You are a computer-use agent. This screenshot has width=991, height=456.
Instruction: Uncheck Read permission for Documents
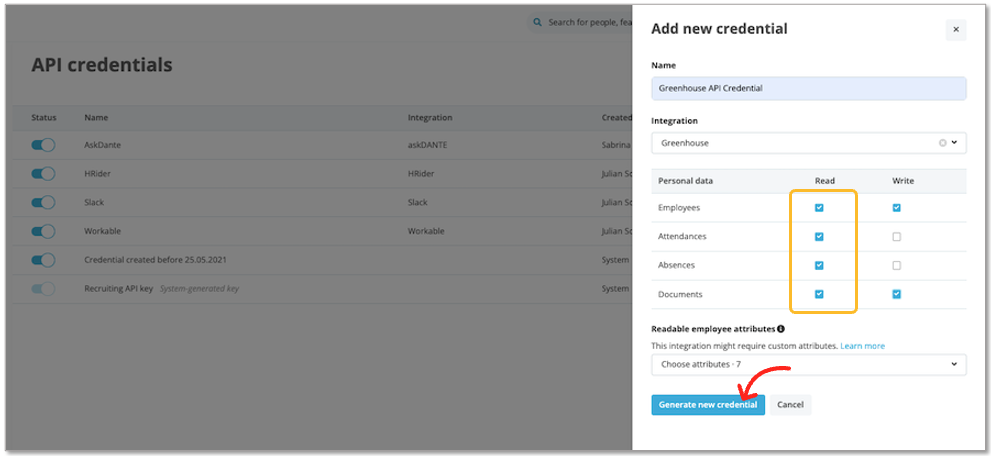(819, 294)
